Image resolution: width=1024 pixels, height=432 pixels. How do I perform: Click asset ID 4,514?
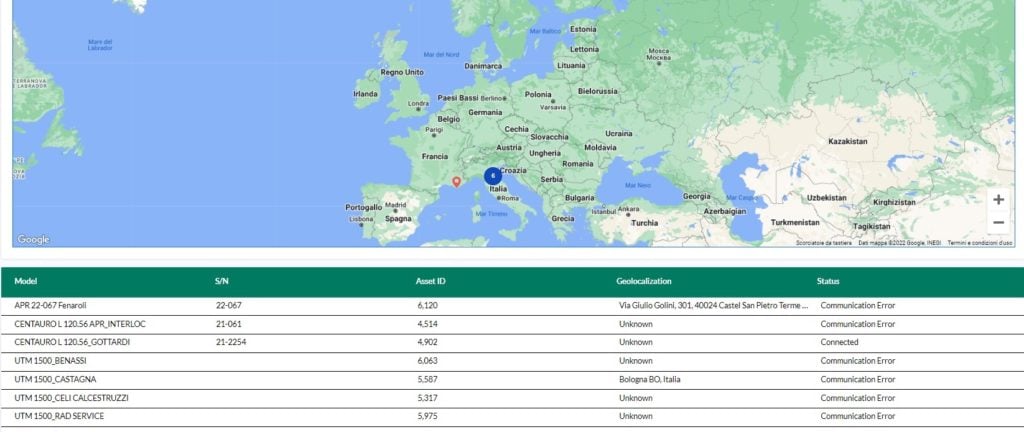[x=427, y=324]
